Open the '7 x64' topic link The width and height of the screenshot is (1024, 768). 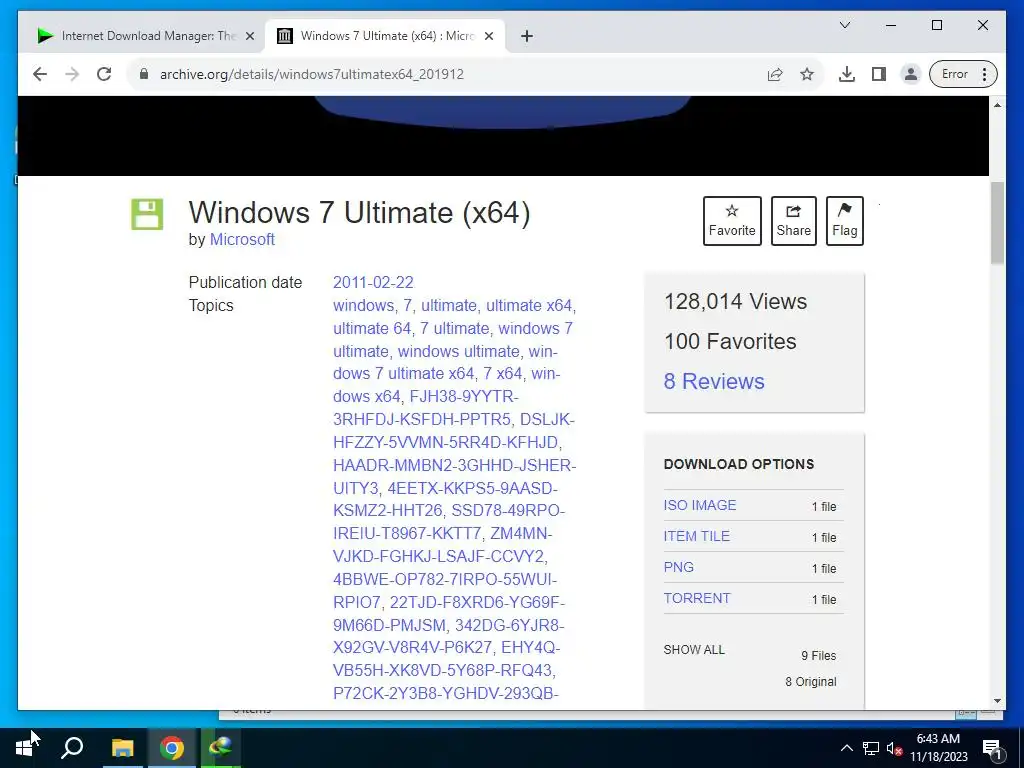pyautogui.click(x=503, y=374)
